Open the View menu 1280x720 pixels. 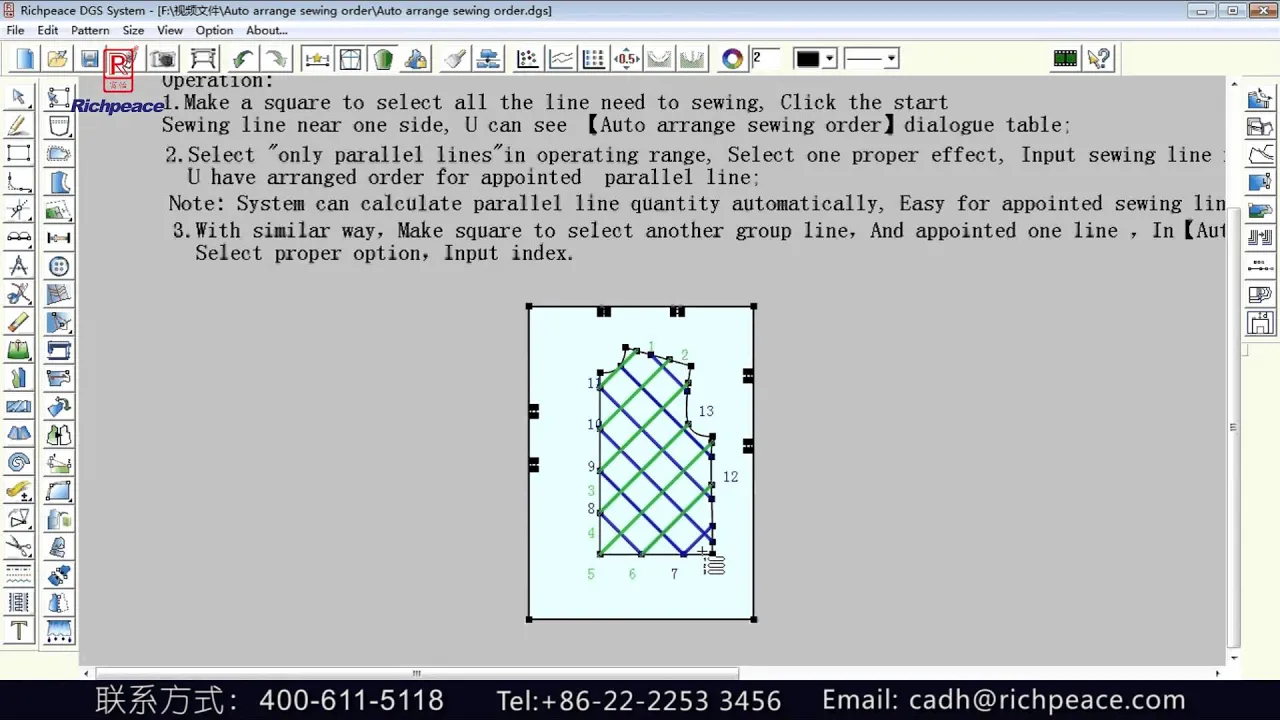pyautogui.click(x=170, y=30)
